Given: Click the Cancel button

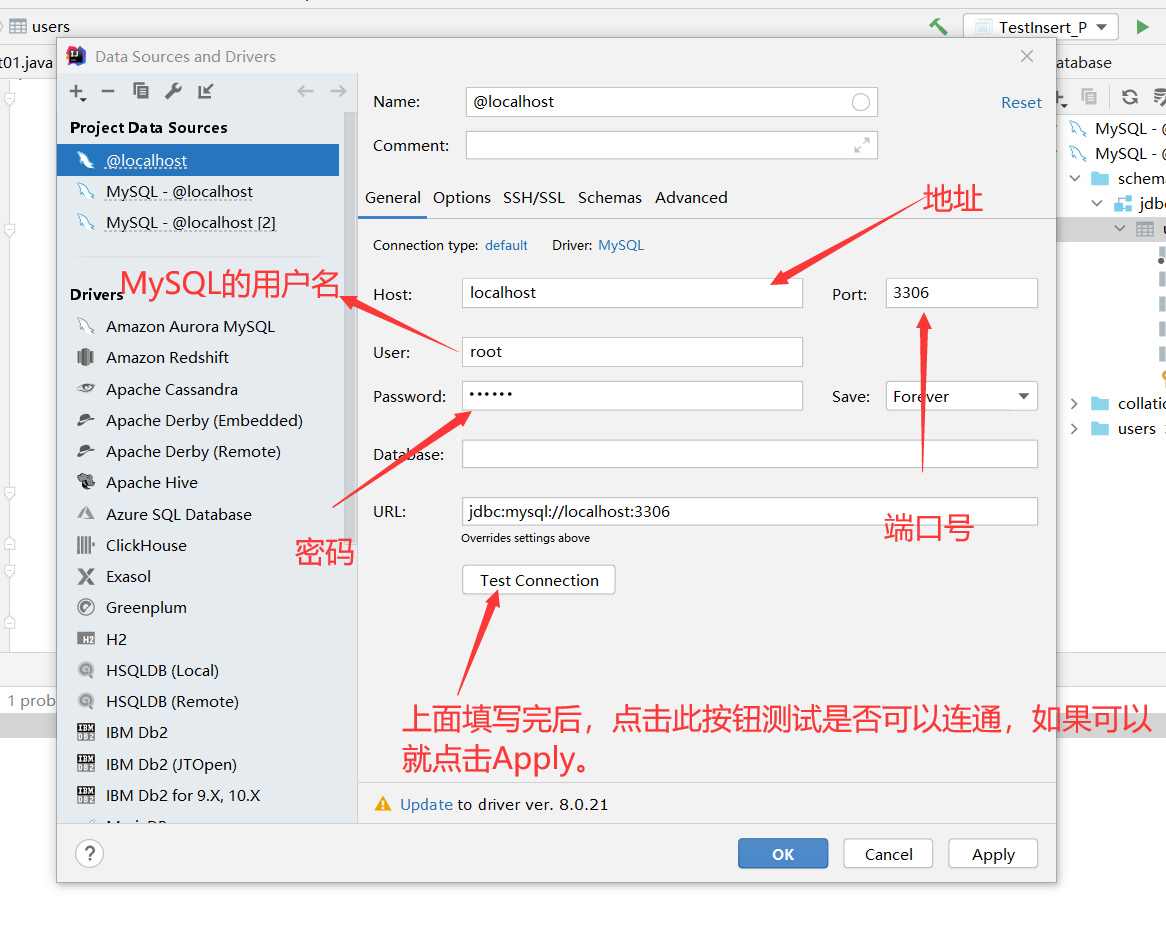Looking at the screenshot, I should pyautogui.click(x=888, y=853).
